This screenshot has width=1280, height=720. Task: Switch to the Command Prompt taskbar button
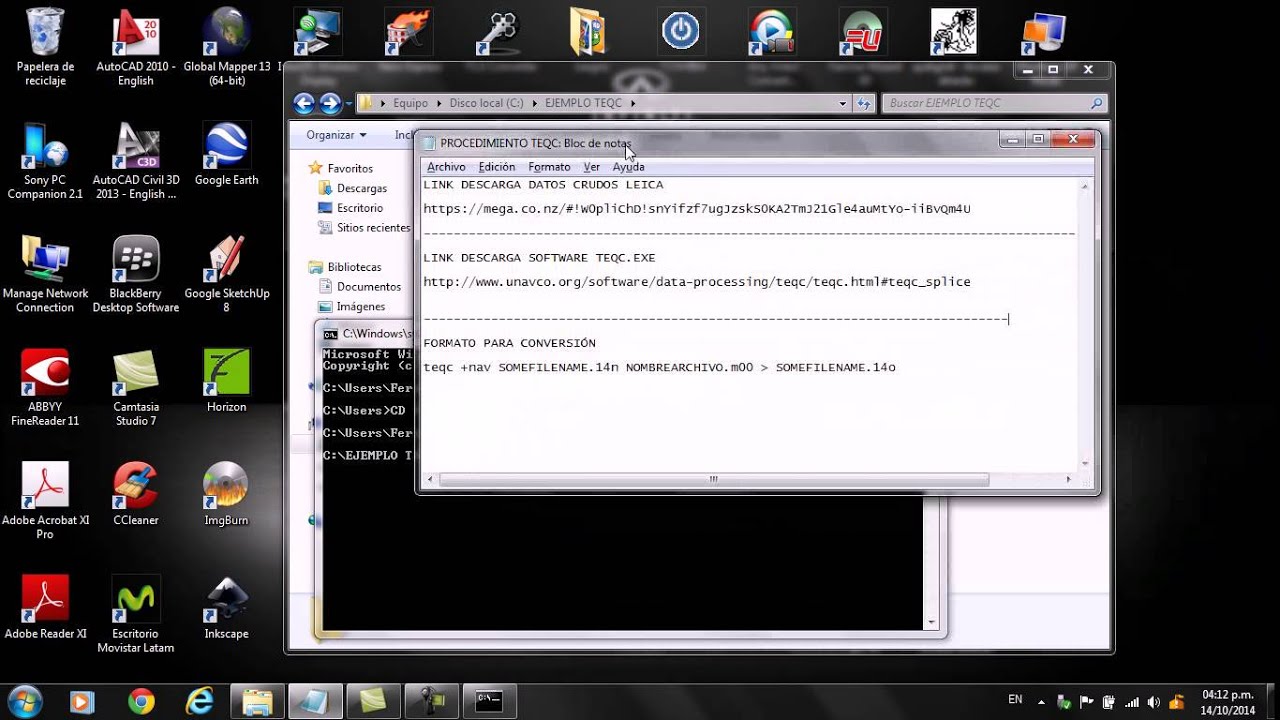(x=489, y=701)
